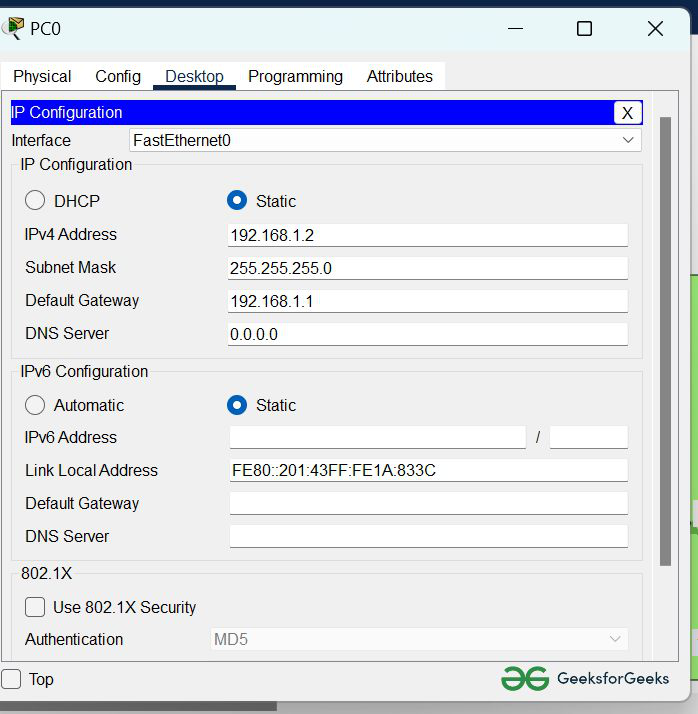698x714 pixels.
Task: Switch to the Physical tab
Action: point(42,76)
